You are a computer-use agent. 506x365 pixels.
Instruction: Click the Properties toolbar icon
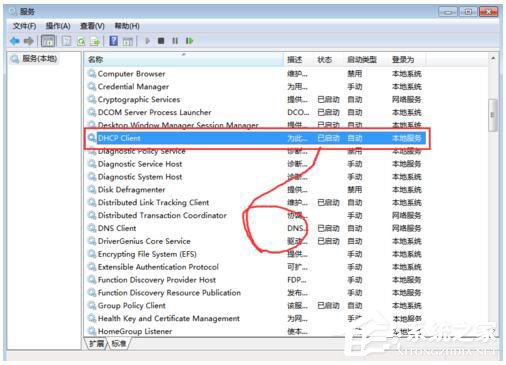(x=67, y=41)
